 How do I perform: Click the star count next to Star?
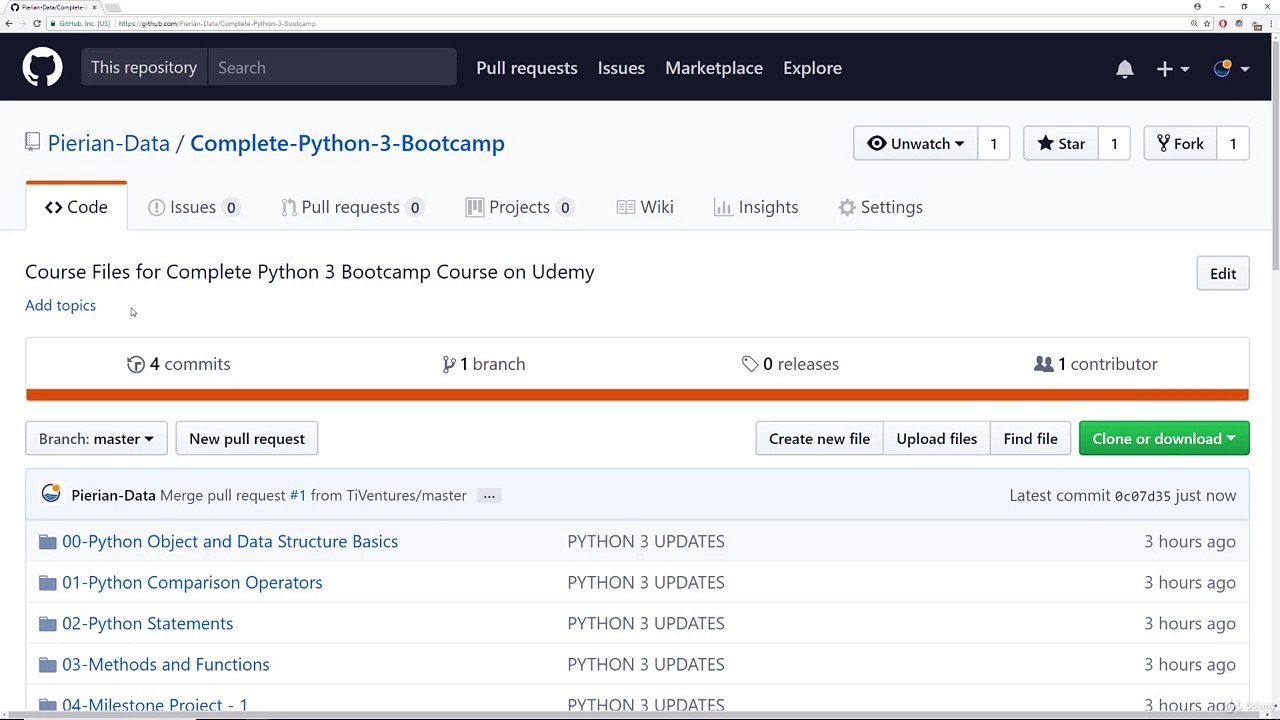(x=1114, y=143)
